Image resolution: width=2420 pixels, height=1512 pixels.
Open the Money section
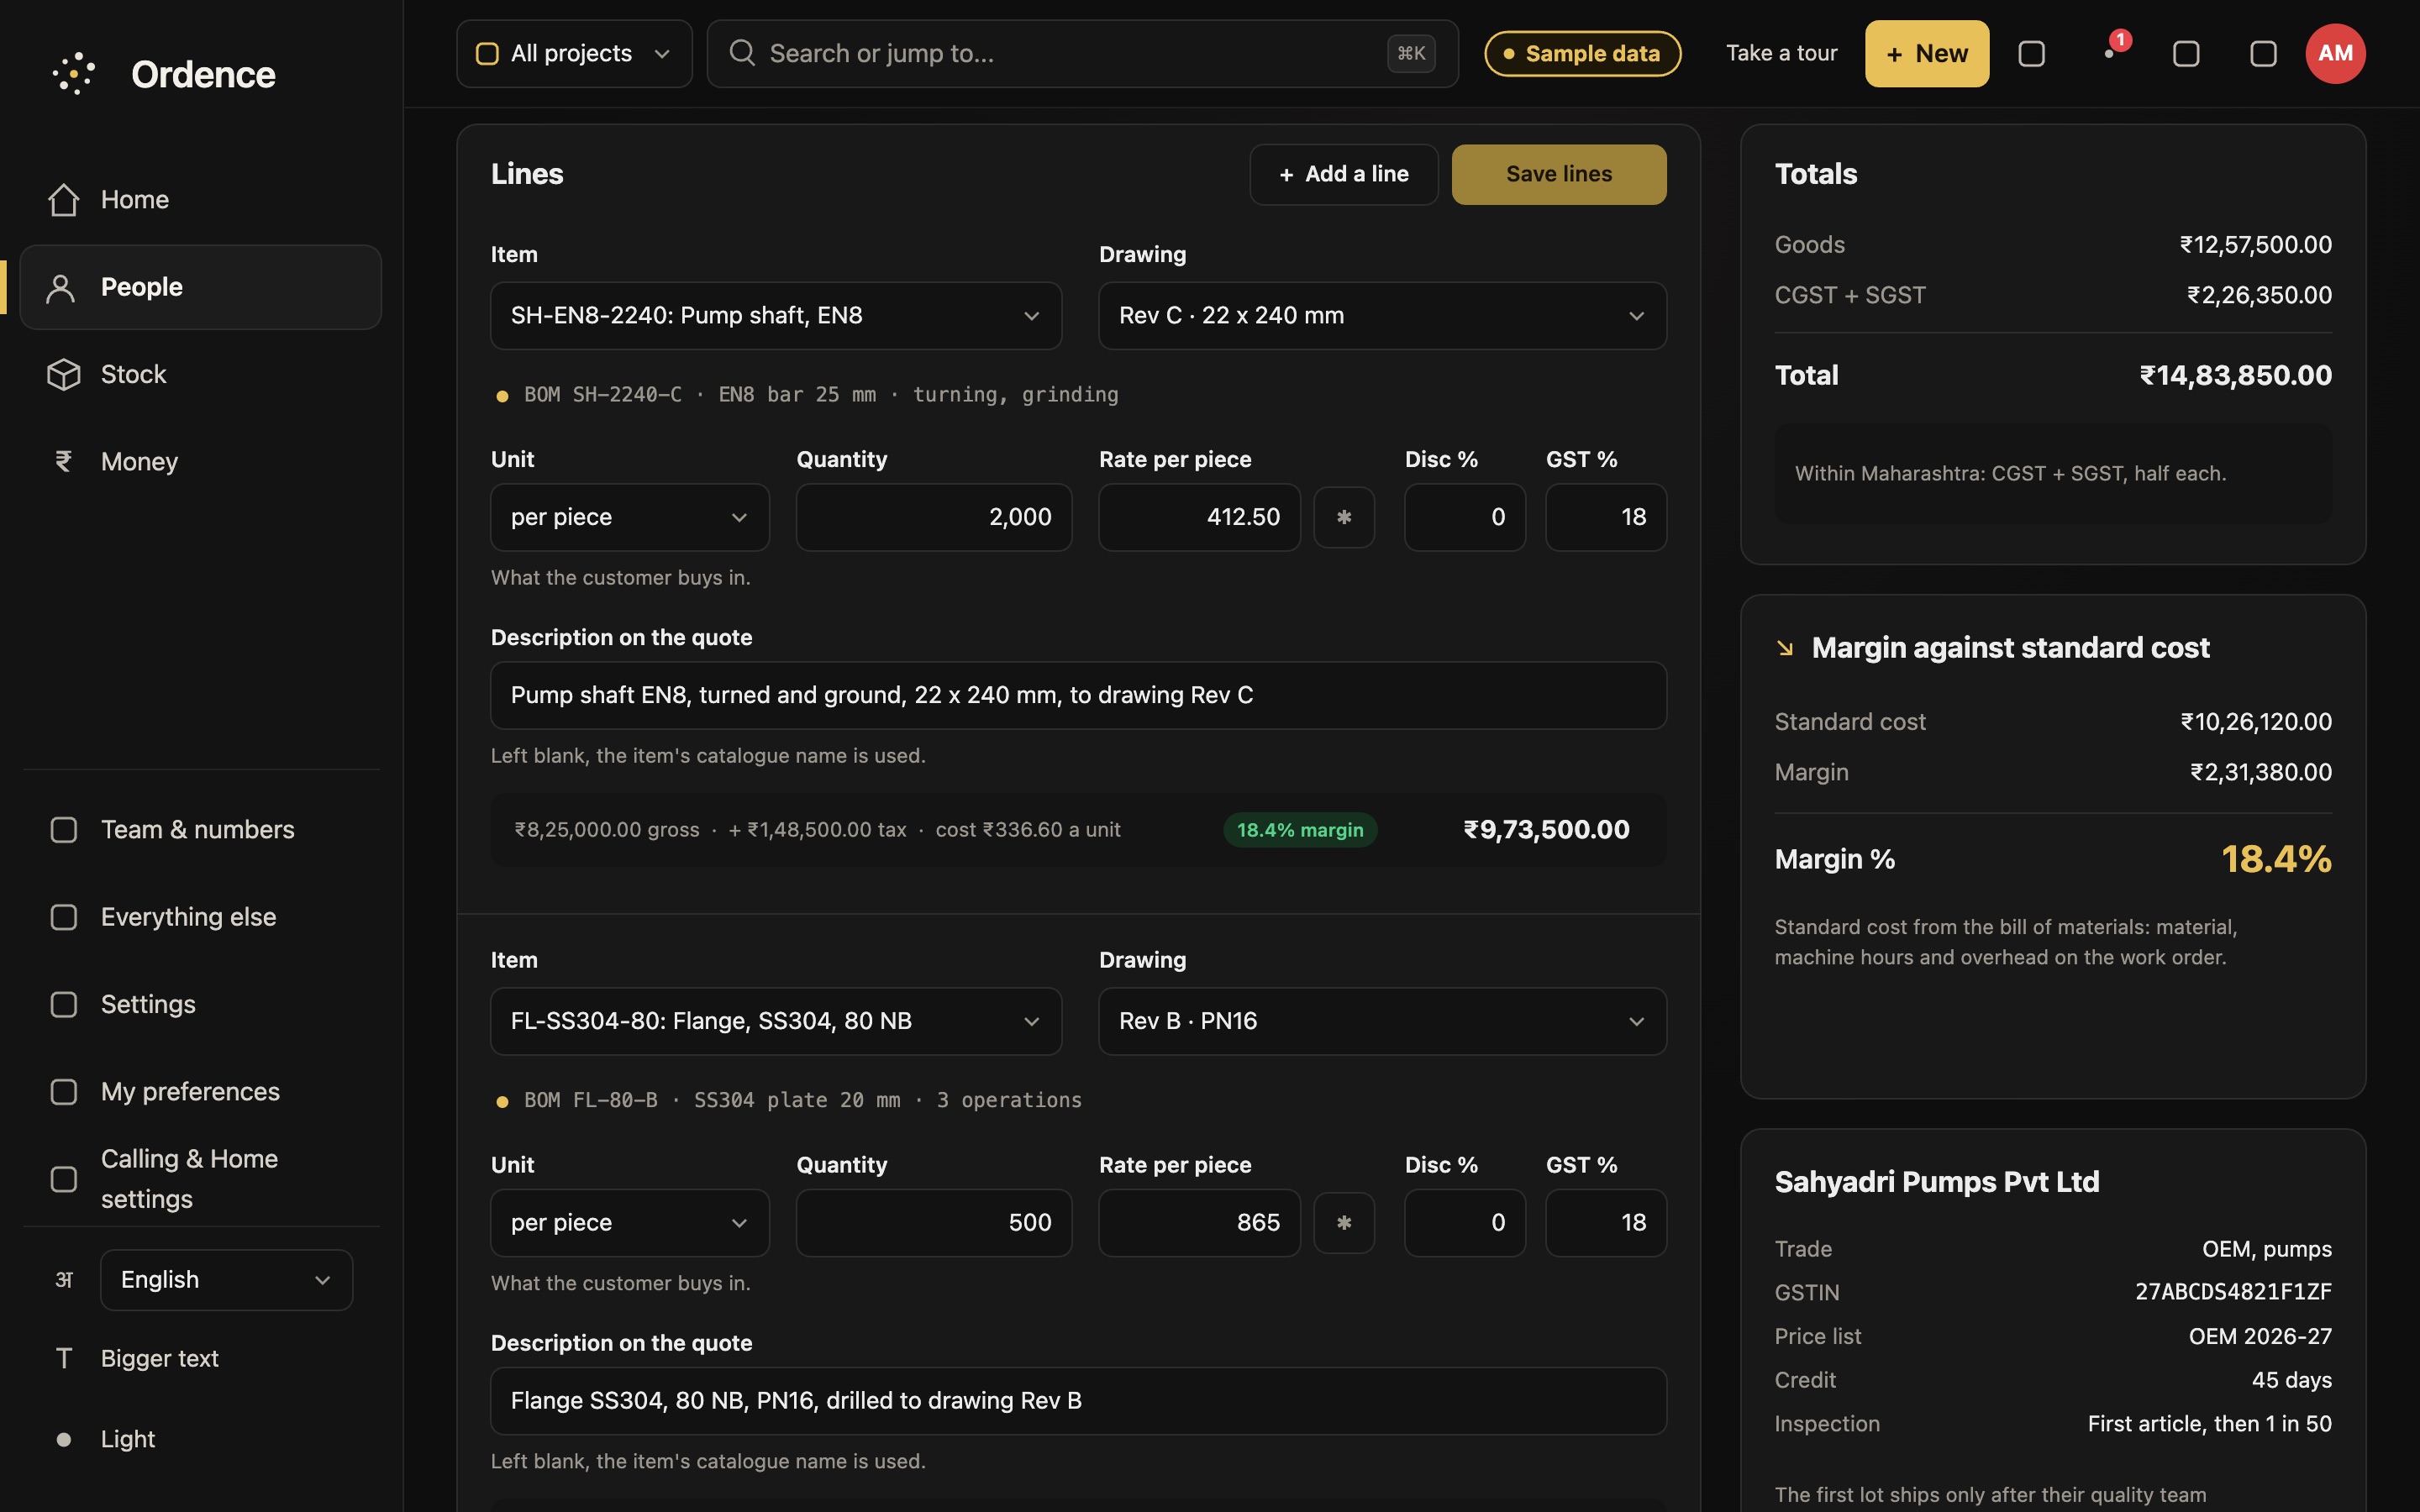click(x=200, y=461)
